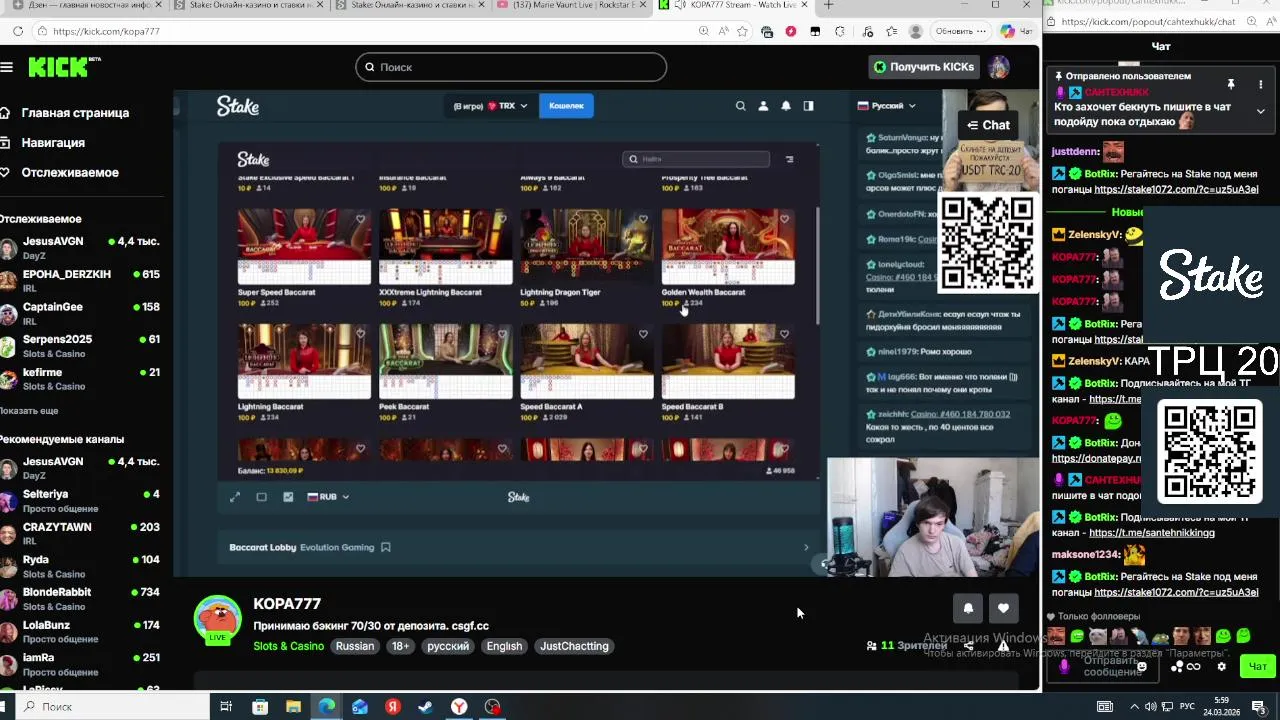The height and width of the screenshot is (720, 1280).
Task: Show hidden system tray icons
Action: click(1134, 707)
